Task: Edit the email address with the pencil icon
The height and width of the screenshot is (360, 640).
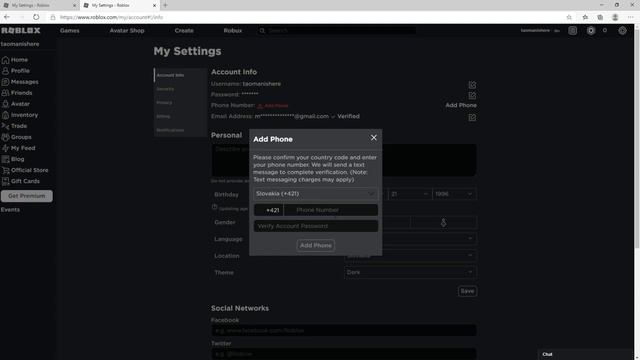Action: 472,118
